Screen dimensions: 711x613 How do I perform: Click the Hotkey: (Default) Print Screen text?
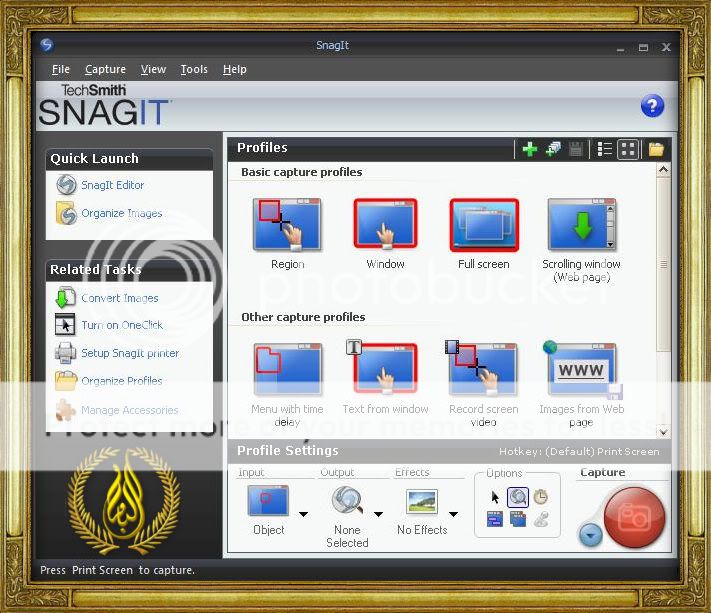tap(579, 452)
